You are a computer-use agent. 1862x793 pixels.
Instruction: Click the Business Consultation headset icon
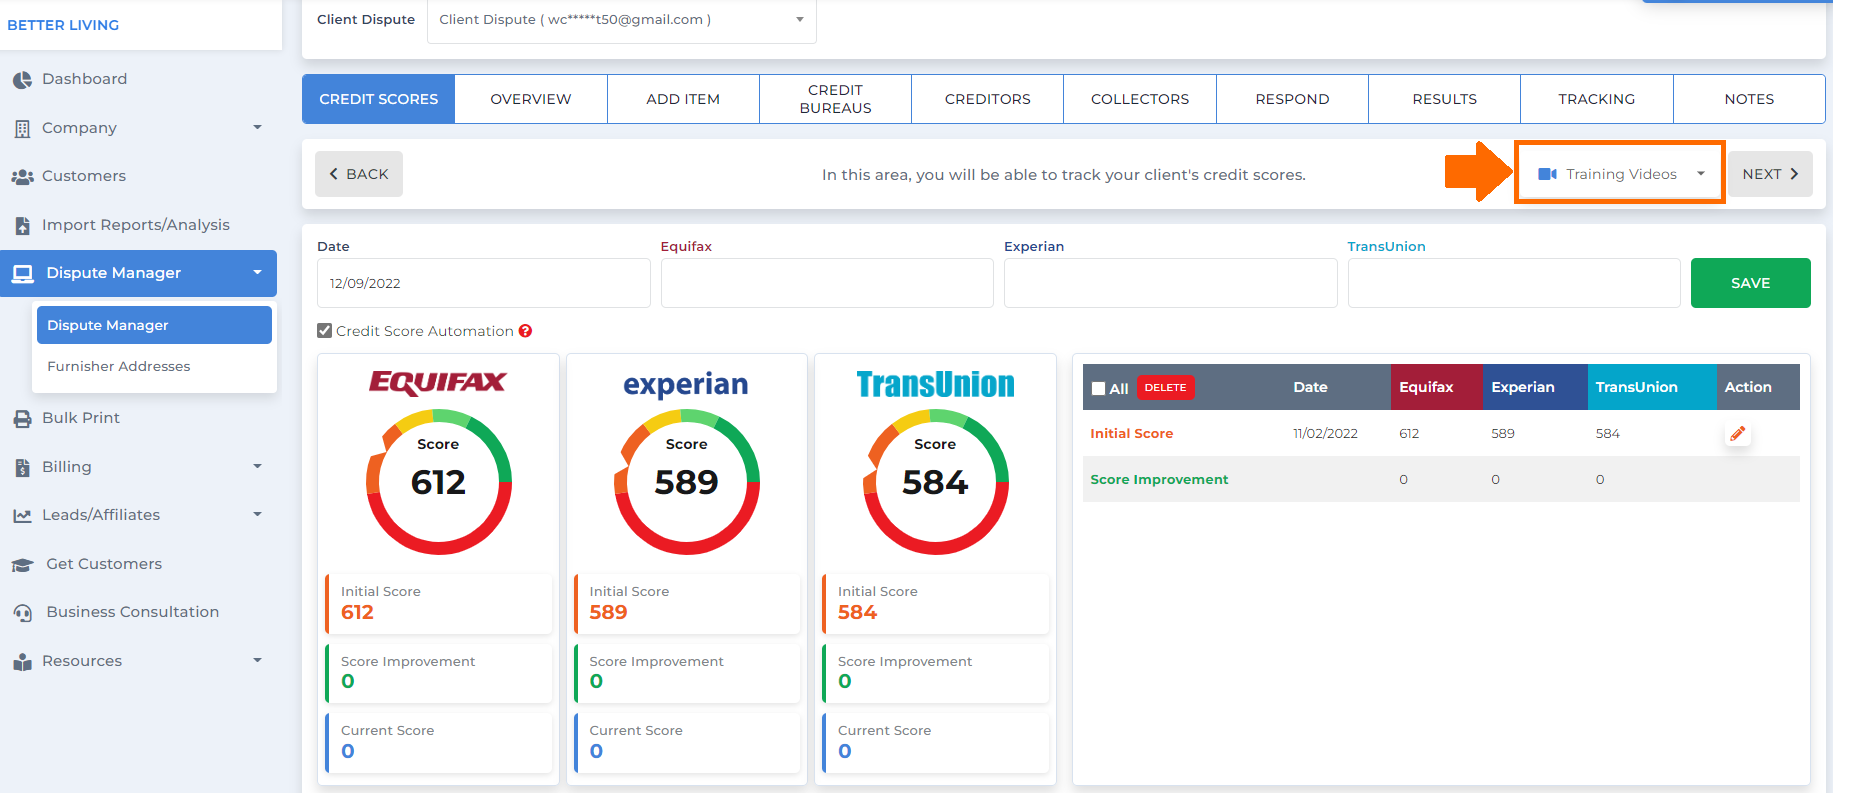(22, 613)
